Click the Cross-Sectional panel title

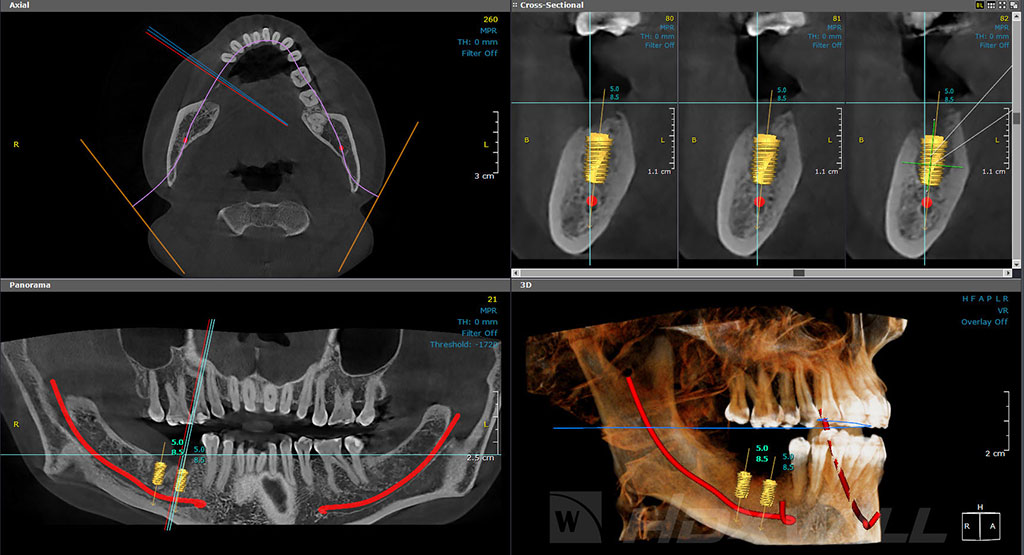point(551,5)
